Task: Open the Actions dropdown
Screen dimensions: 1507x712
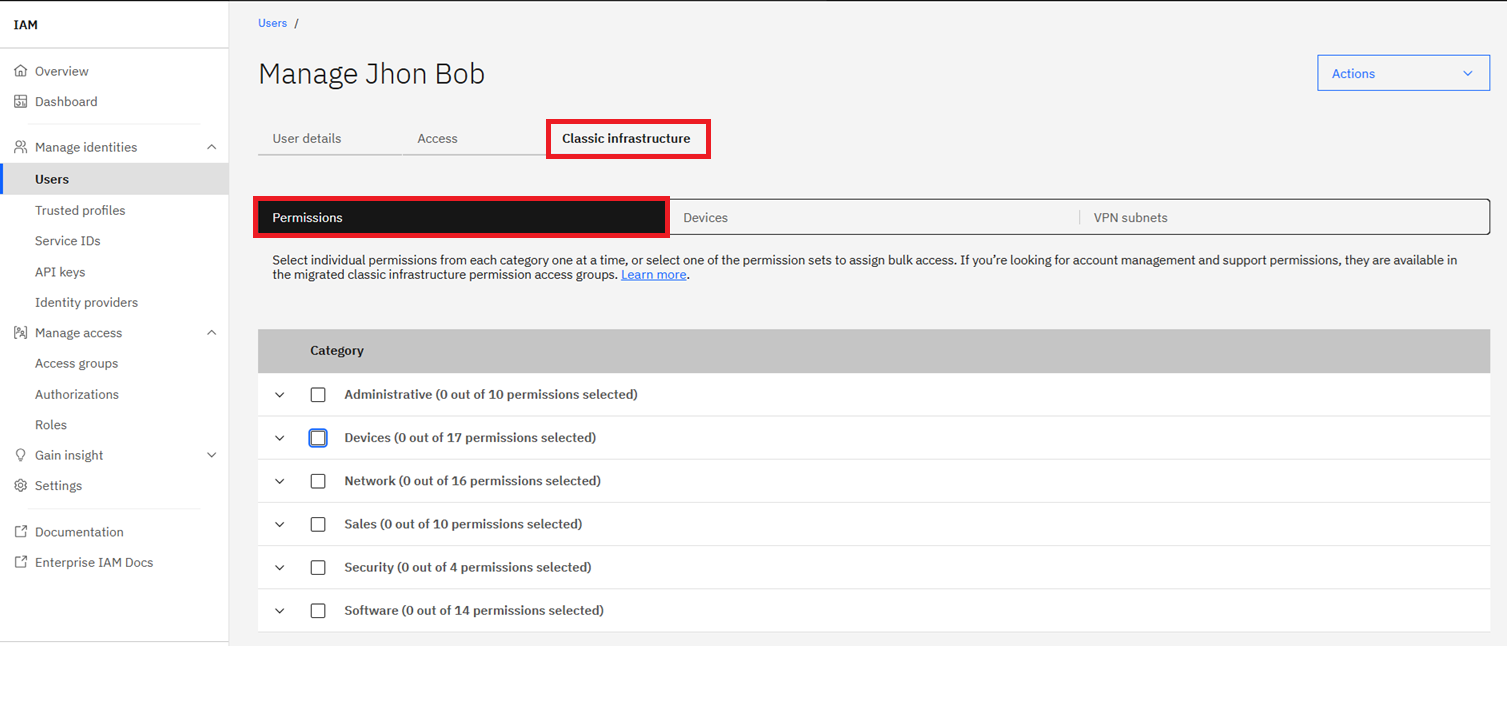Action: pyautogui.click(x=1403, y=73)
